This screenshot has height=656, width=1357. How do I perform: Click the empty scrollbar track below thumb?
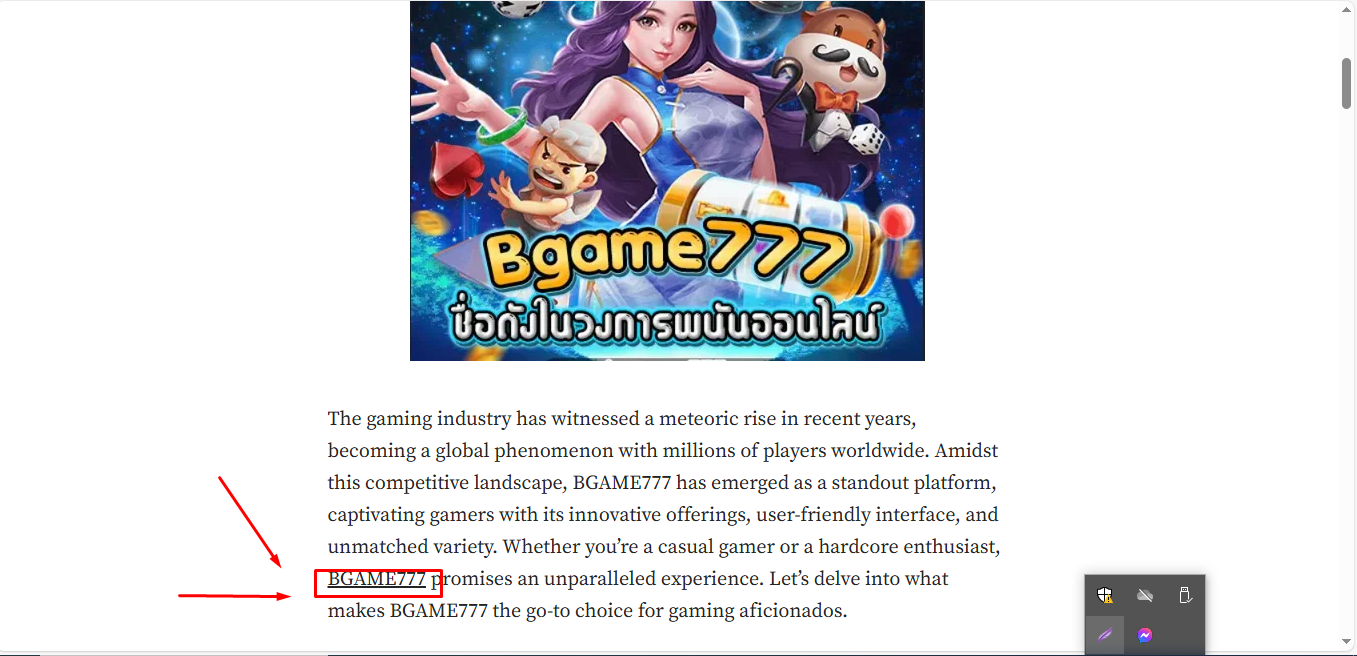coord(1347,370)
